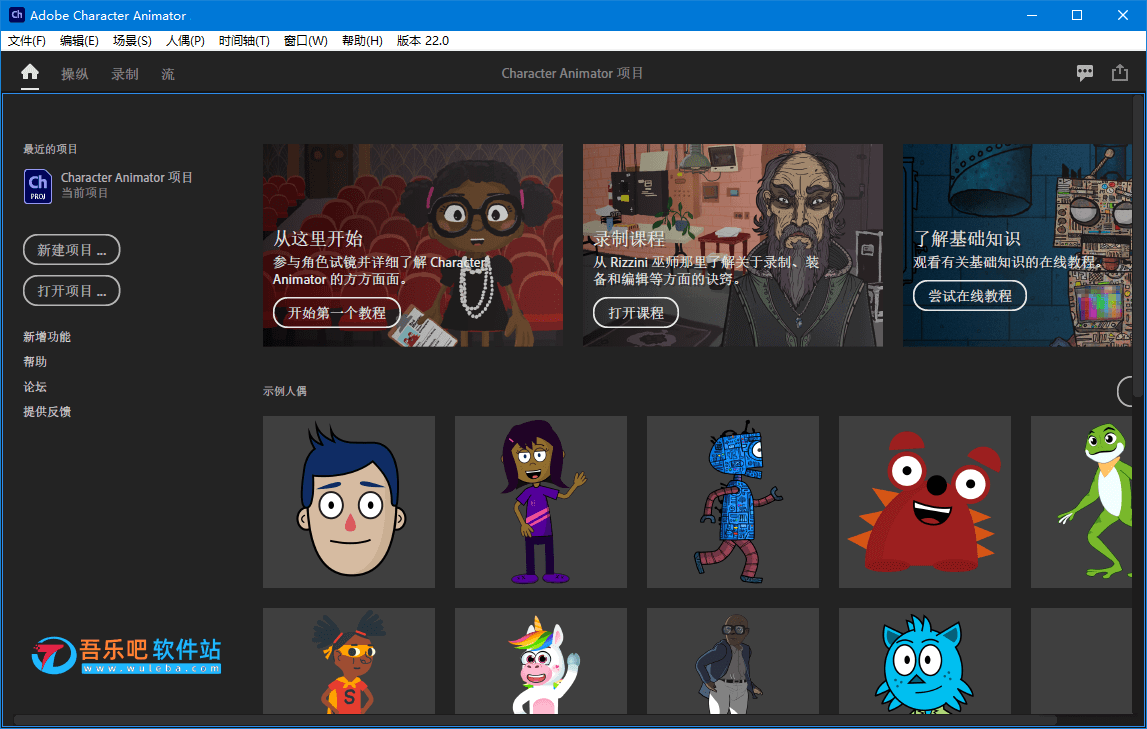
Task: Open the 帮助(H) menu
Action: point(362,41)
